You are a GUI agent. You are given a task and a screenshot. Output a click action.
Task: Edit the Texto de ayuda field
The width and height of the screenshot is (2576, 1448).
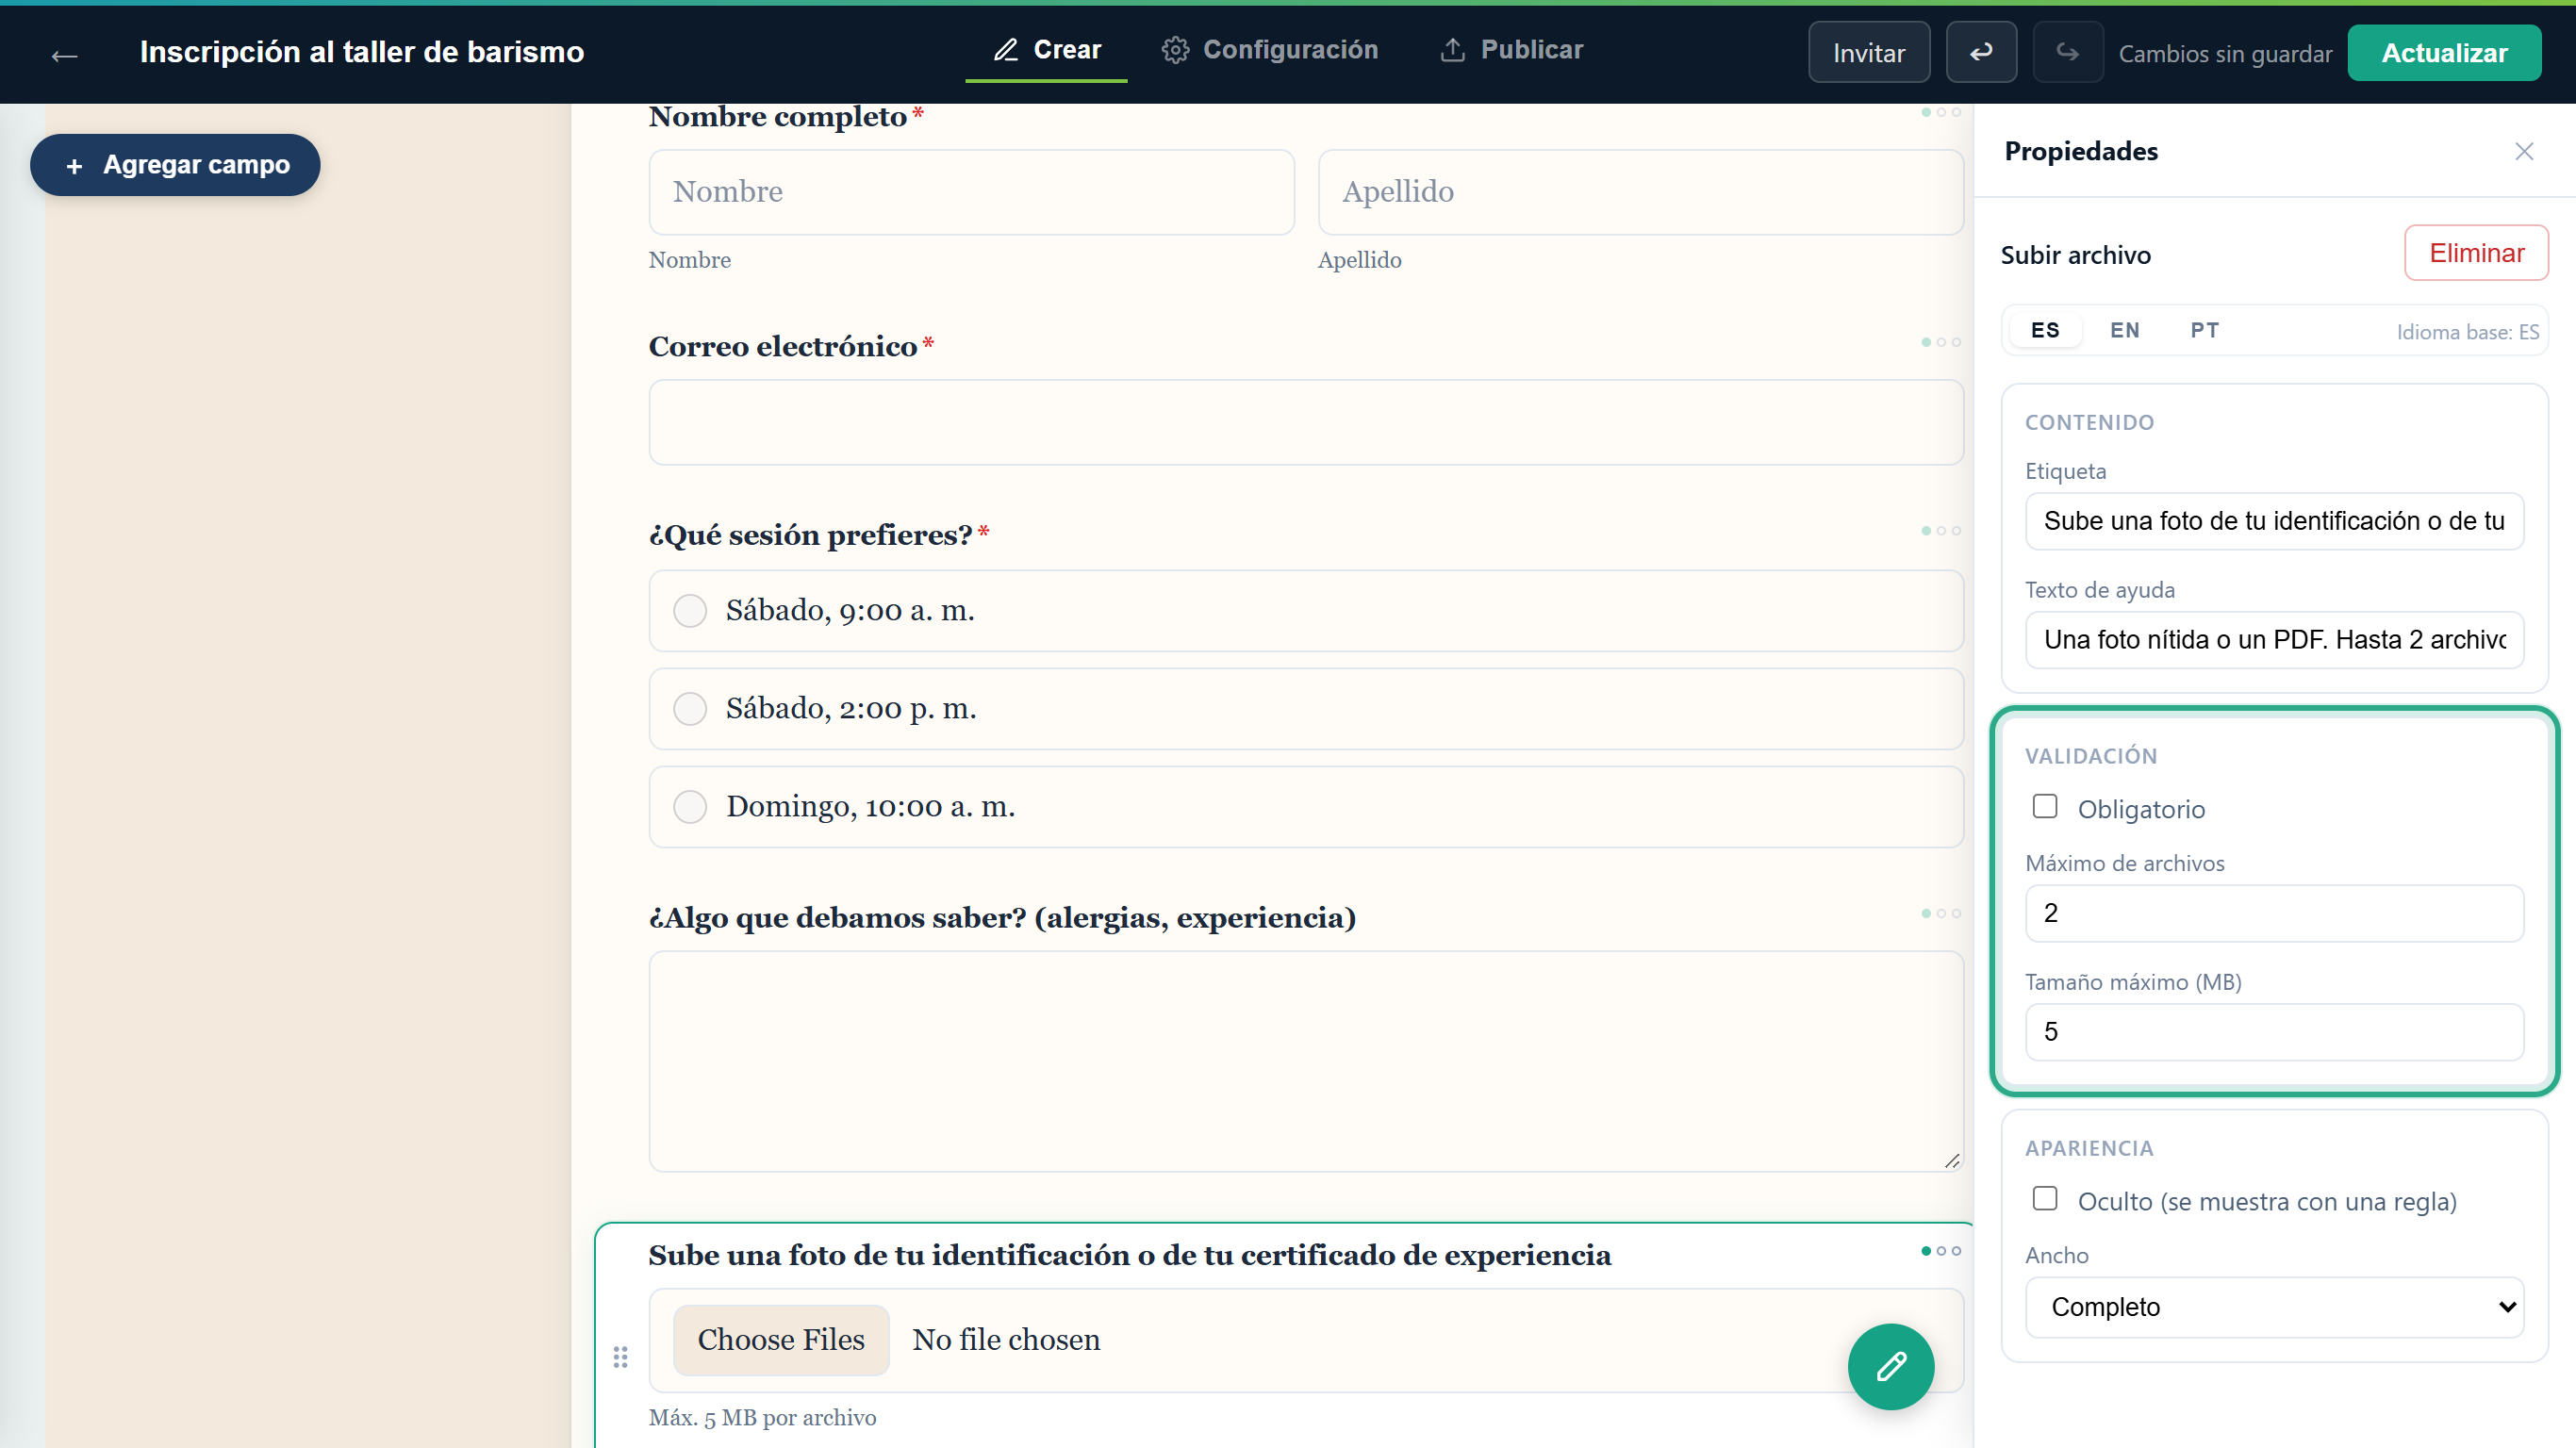[x=2274, y=640]
